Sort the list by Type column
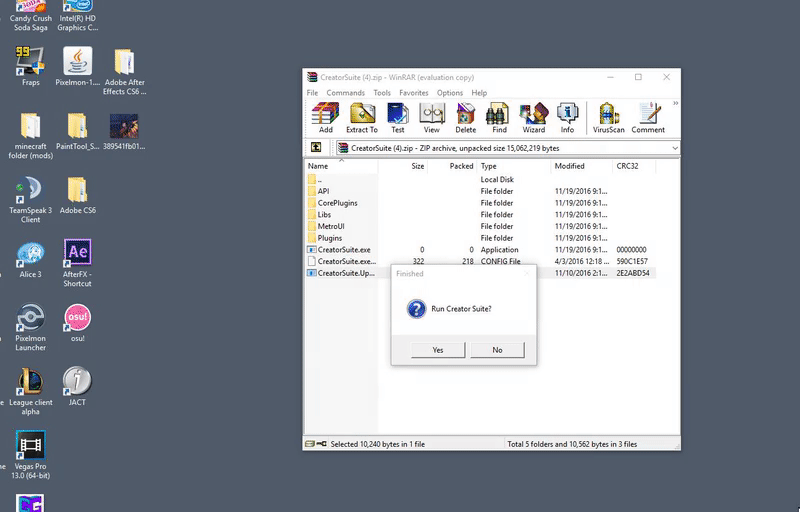 514,166
